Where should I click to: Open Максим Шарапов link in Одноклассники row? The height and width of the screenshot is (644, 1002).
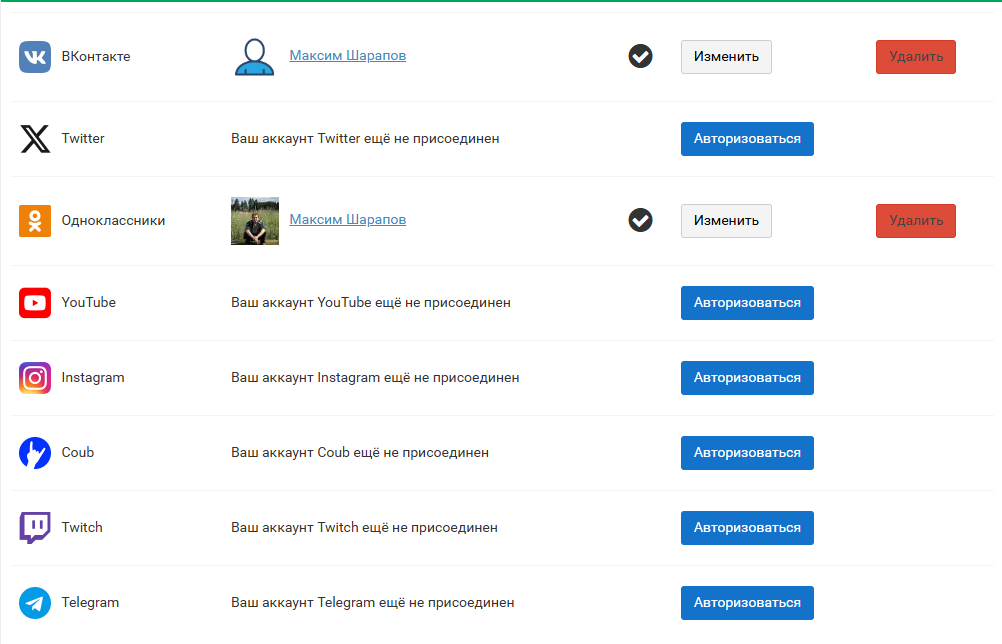point(348,220)
